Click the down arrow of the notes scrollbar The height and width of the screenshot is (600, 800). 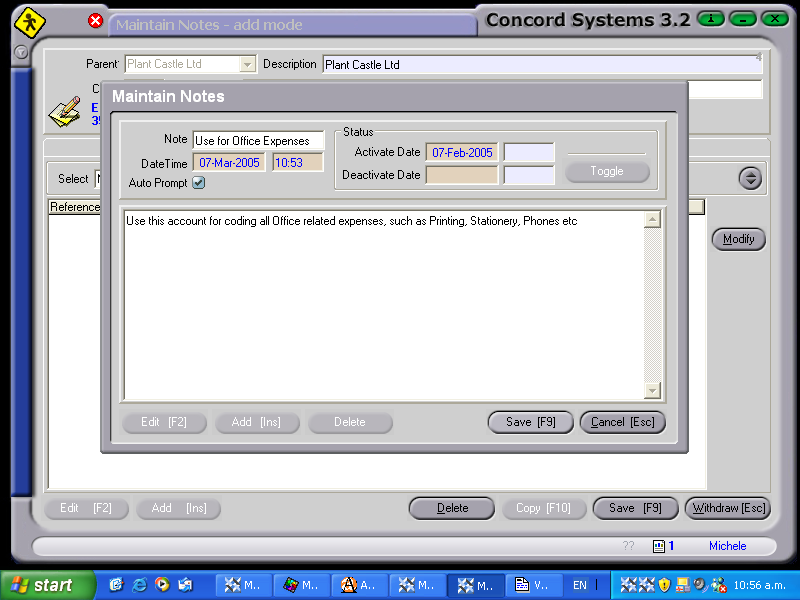[653, 389]
